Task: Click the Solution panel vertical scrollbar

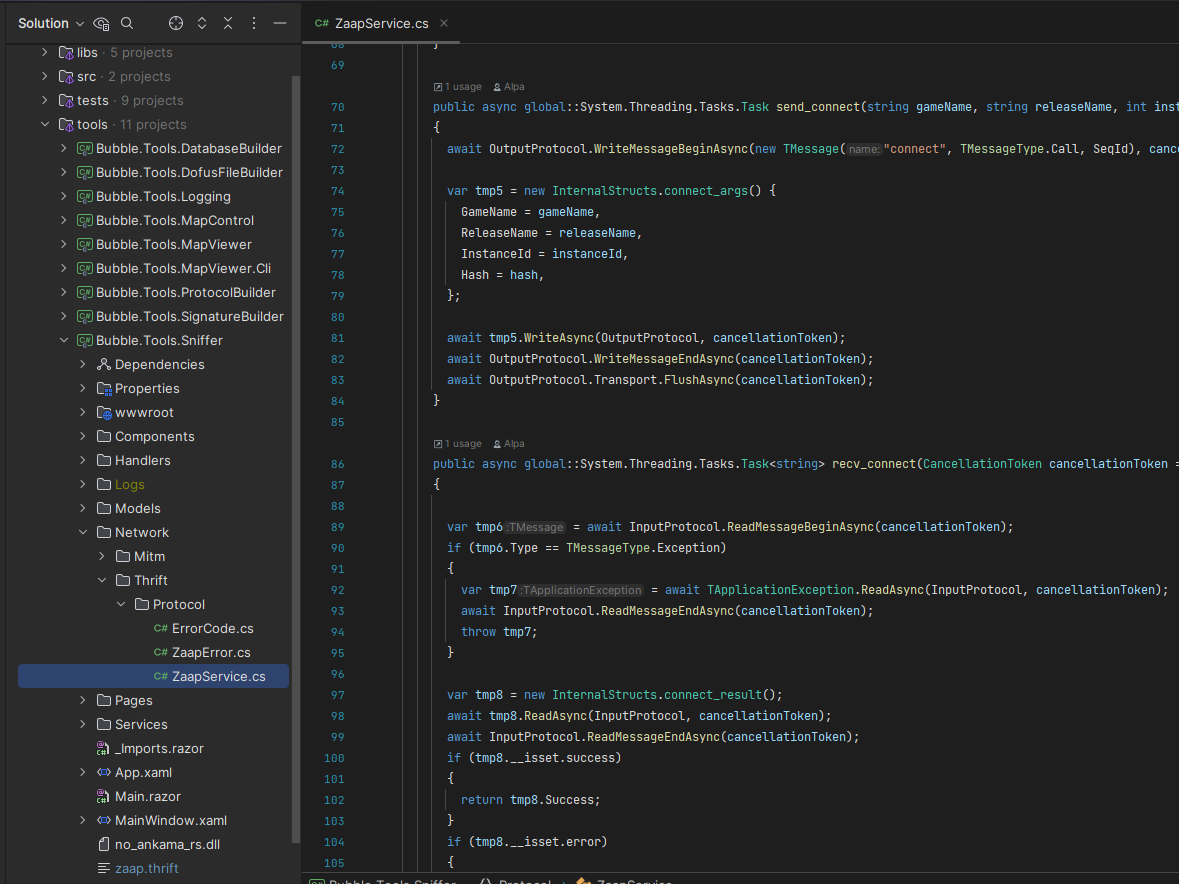Action: [x=296, y=459]
